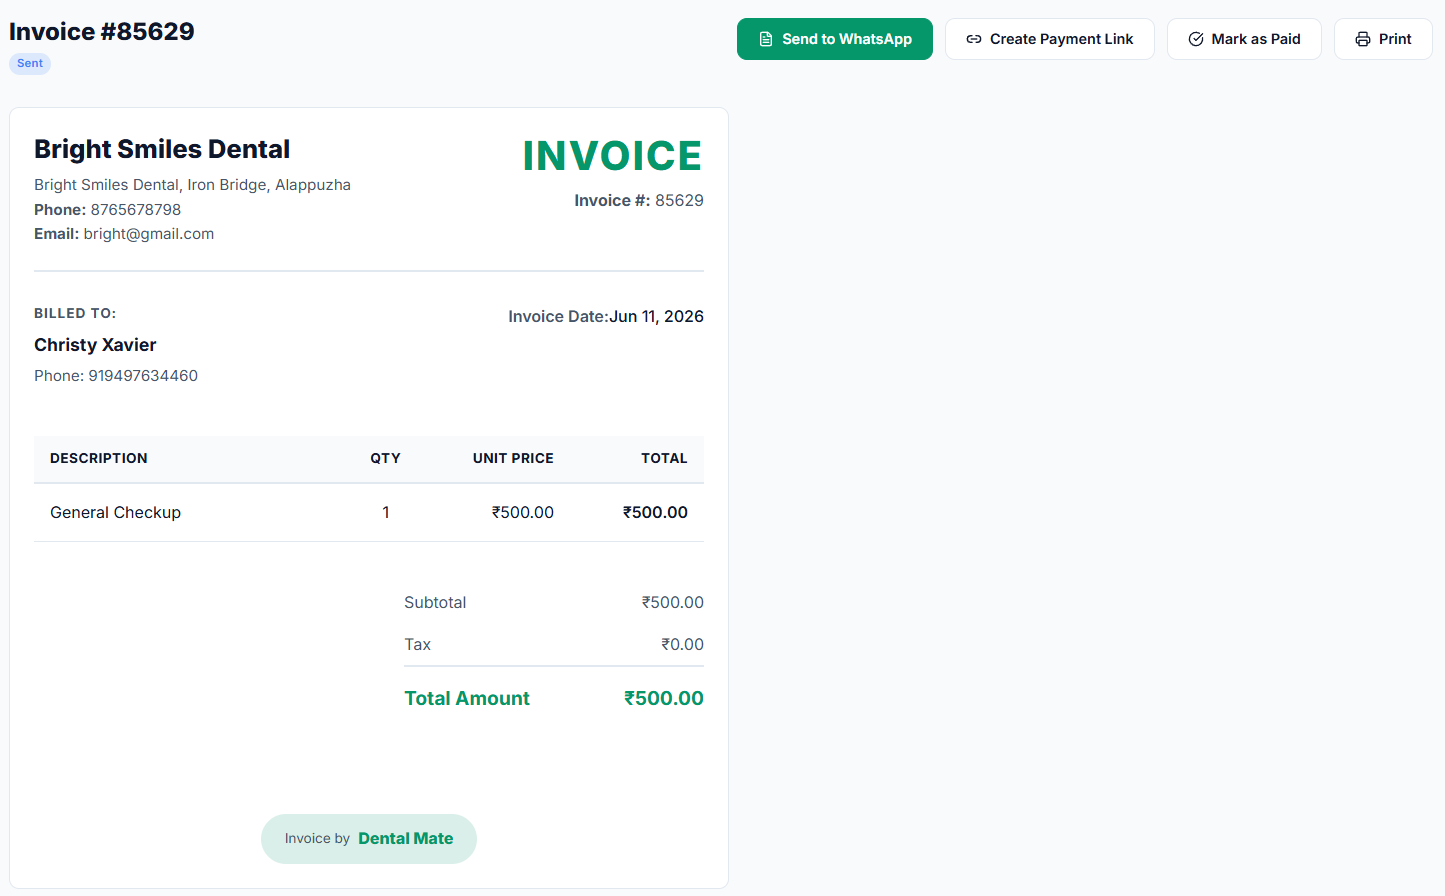Click the green Total Amount label

(467, 698)
